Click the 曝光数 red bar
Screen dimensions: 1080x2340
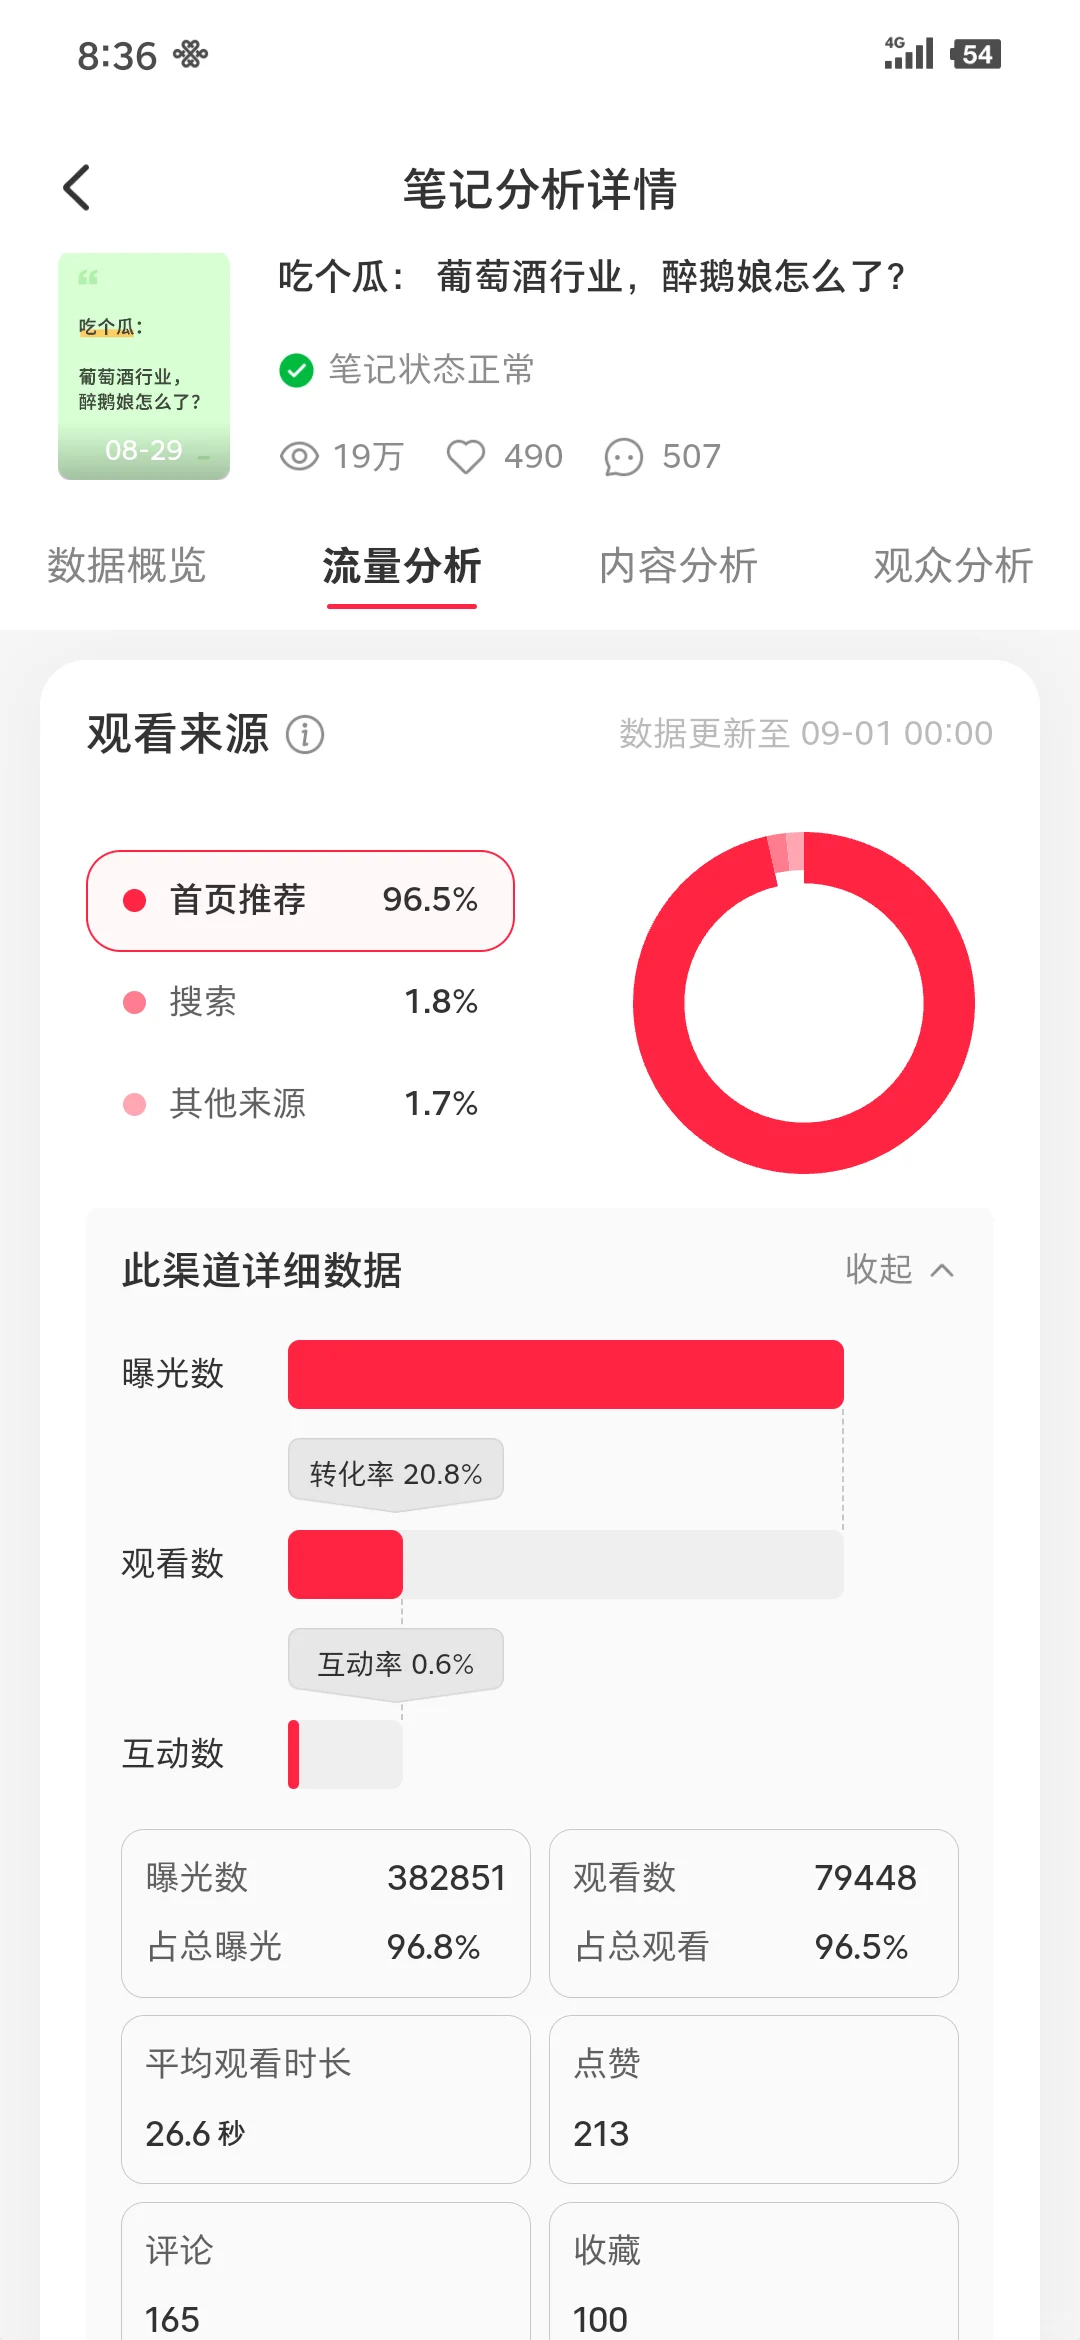click(566, 1374)
